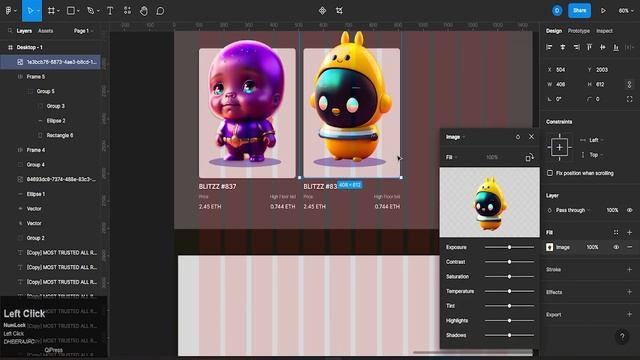Select the Comment tool

(160, 11)
